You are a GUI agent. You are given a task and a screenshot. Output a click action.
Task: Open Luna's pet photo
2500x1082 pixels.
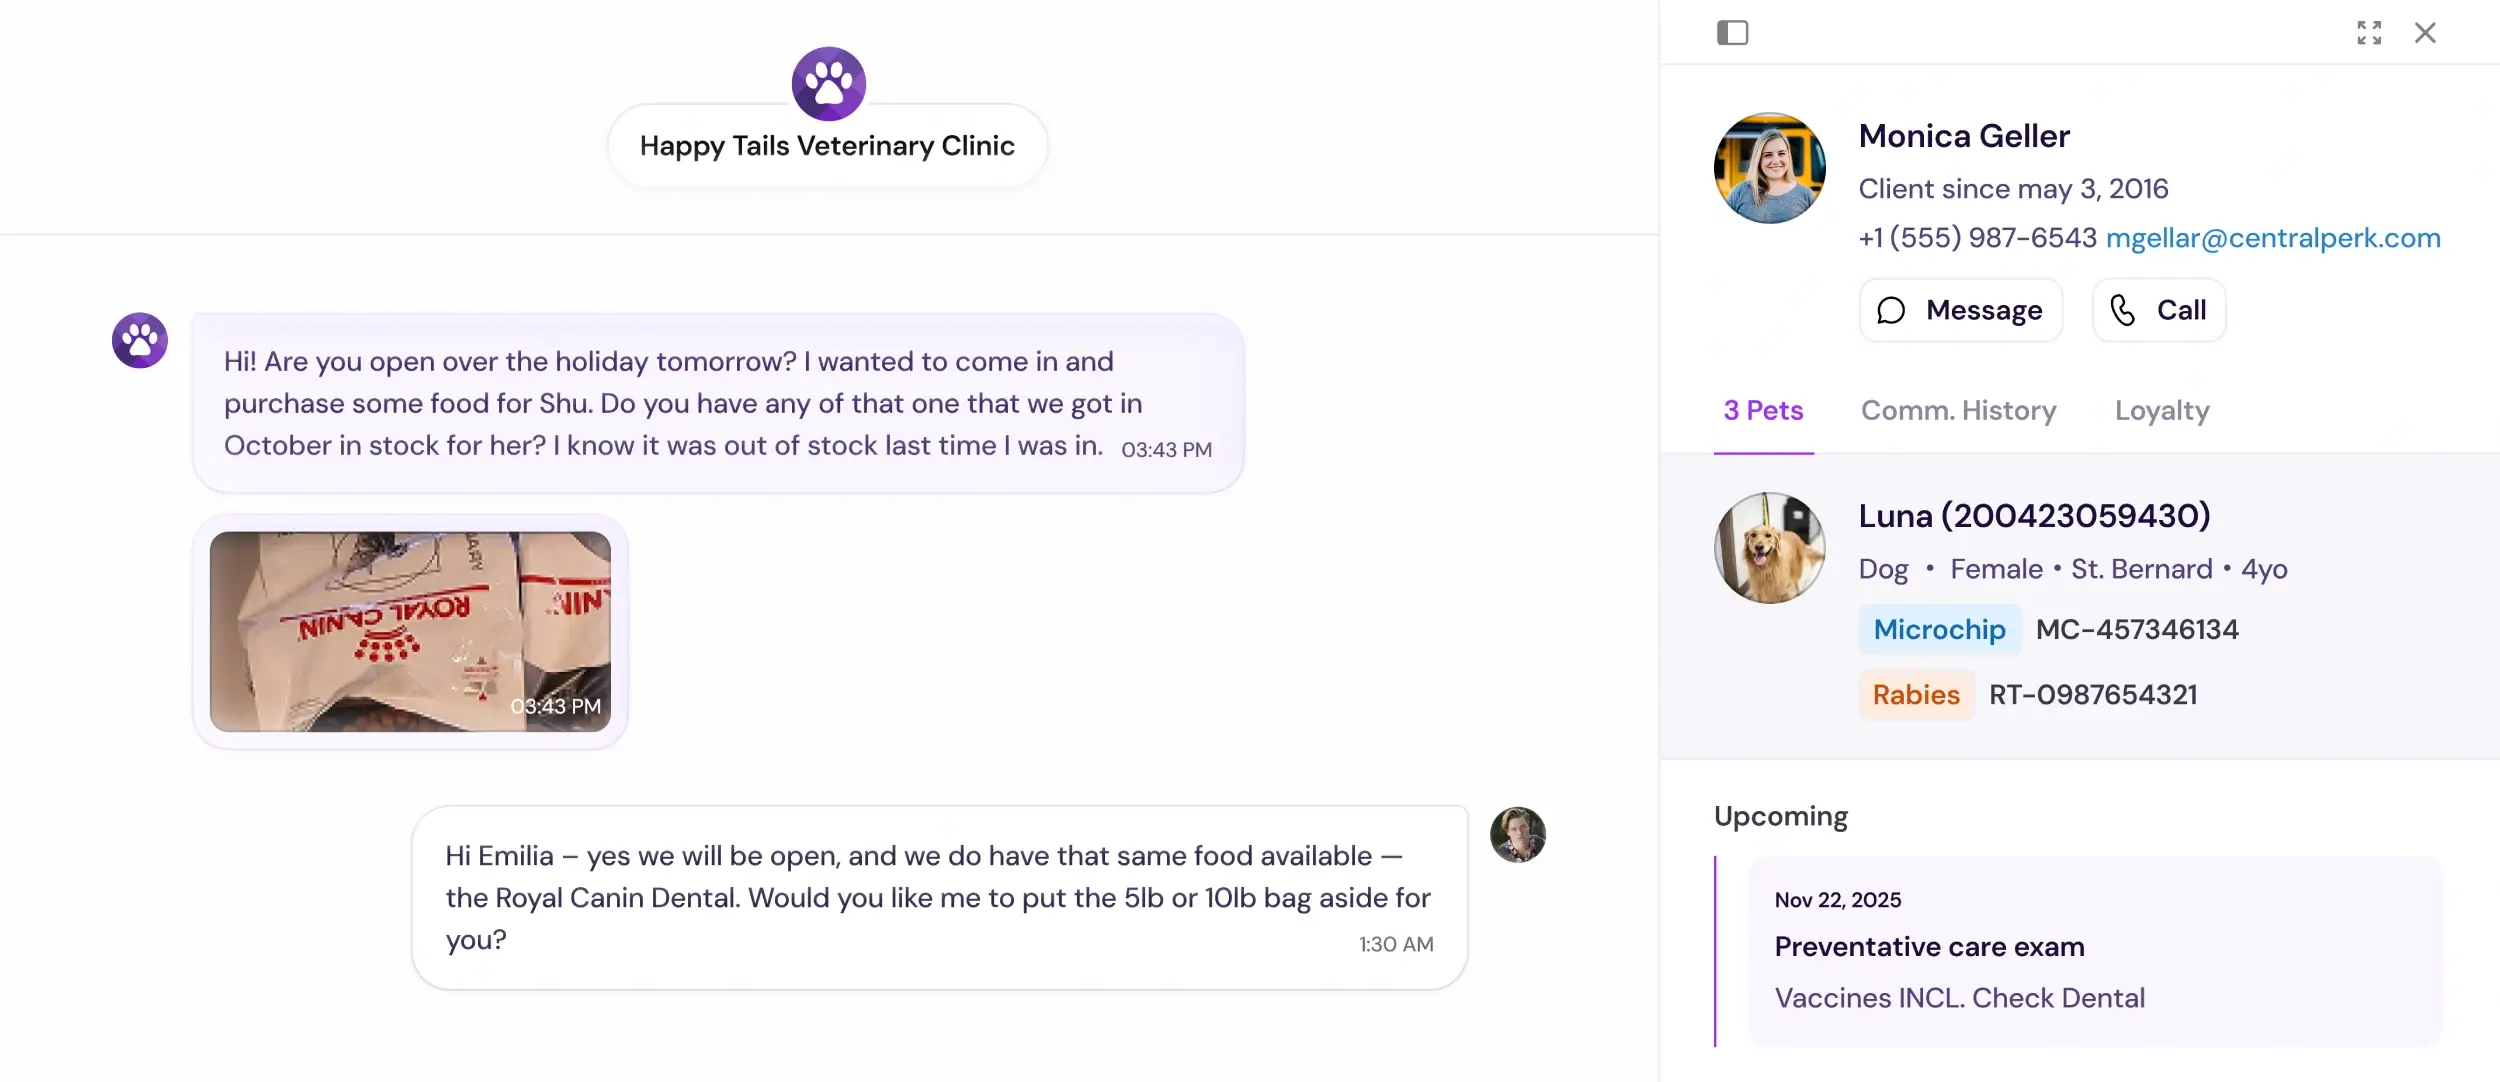point(1769,548)
